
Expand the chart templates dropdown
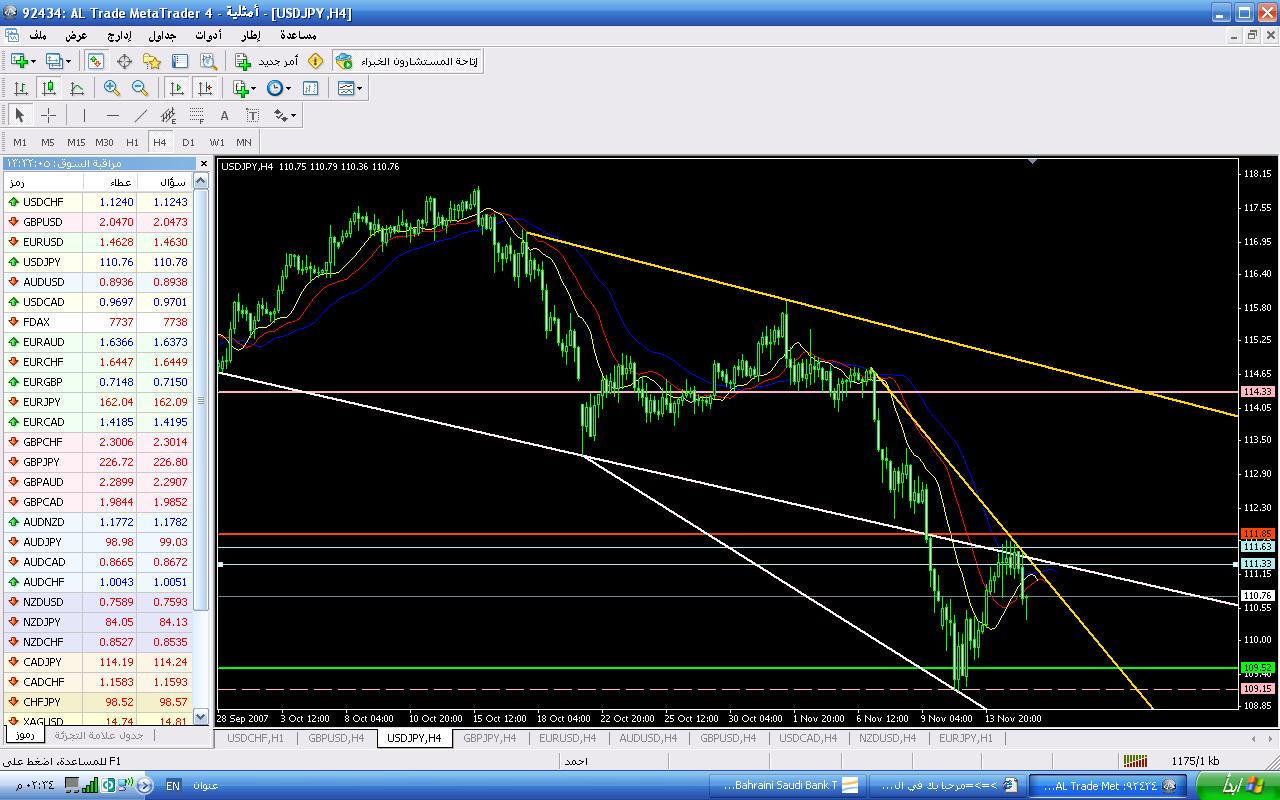[x=359, y=88]
